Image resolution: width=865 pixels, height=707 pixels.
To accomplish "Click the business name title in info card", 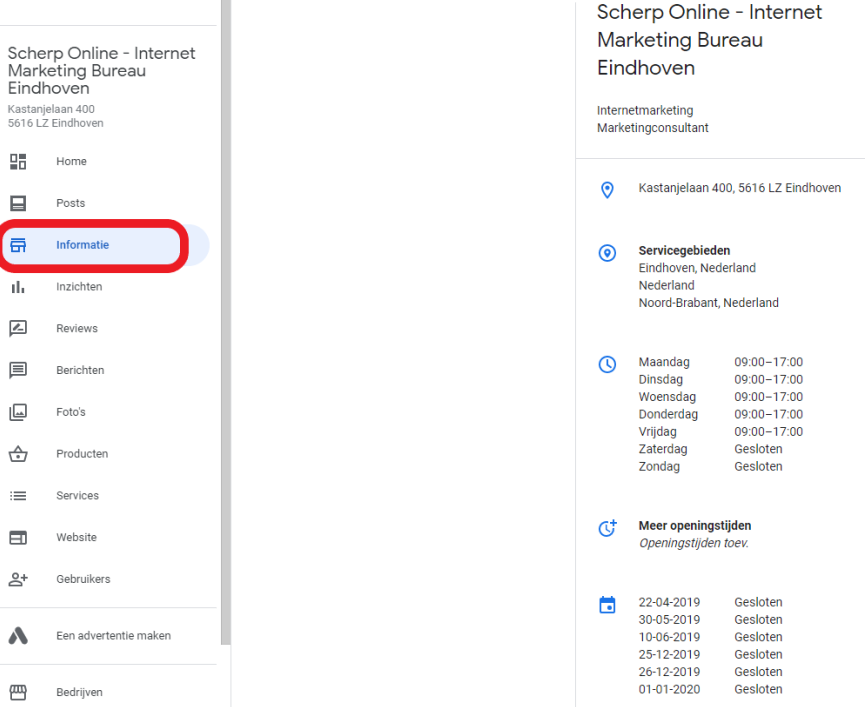I will [709, 40].
